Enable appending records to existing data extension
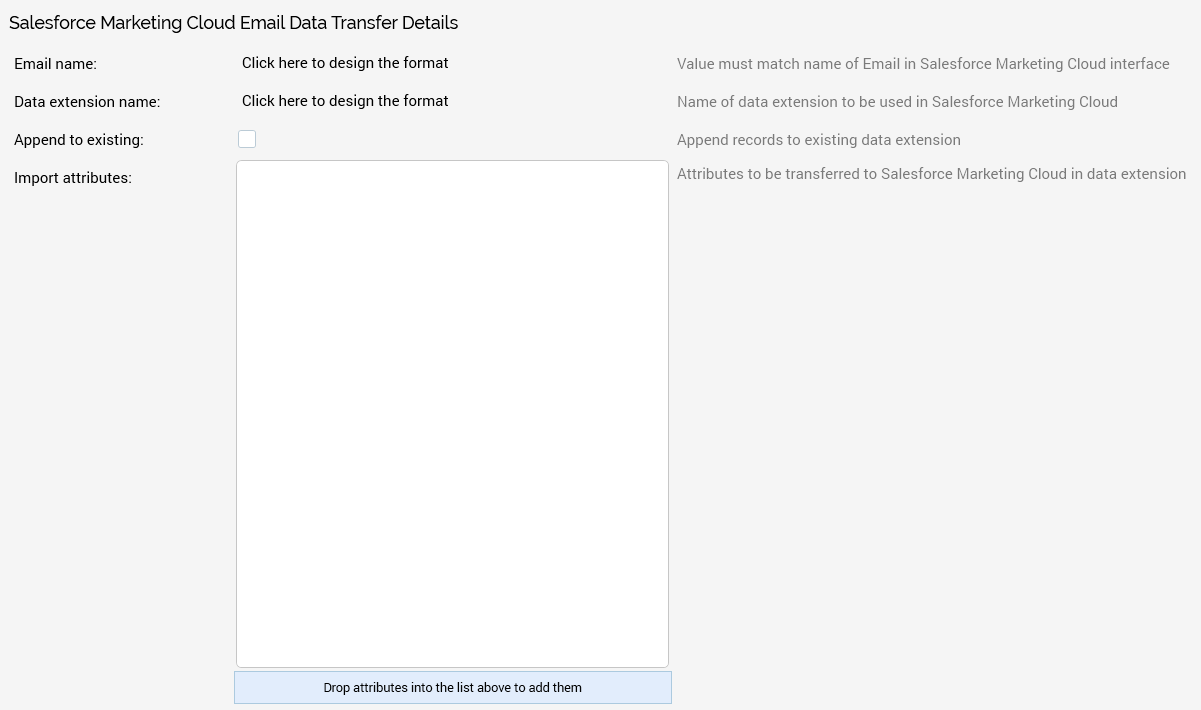The image size is (1201, 710). 247,139
